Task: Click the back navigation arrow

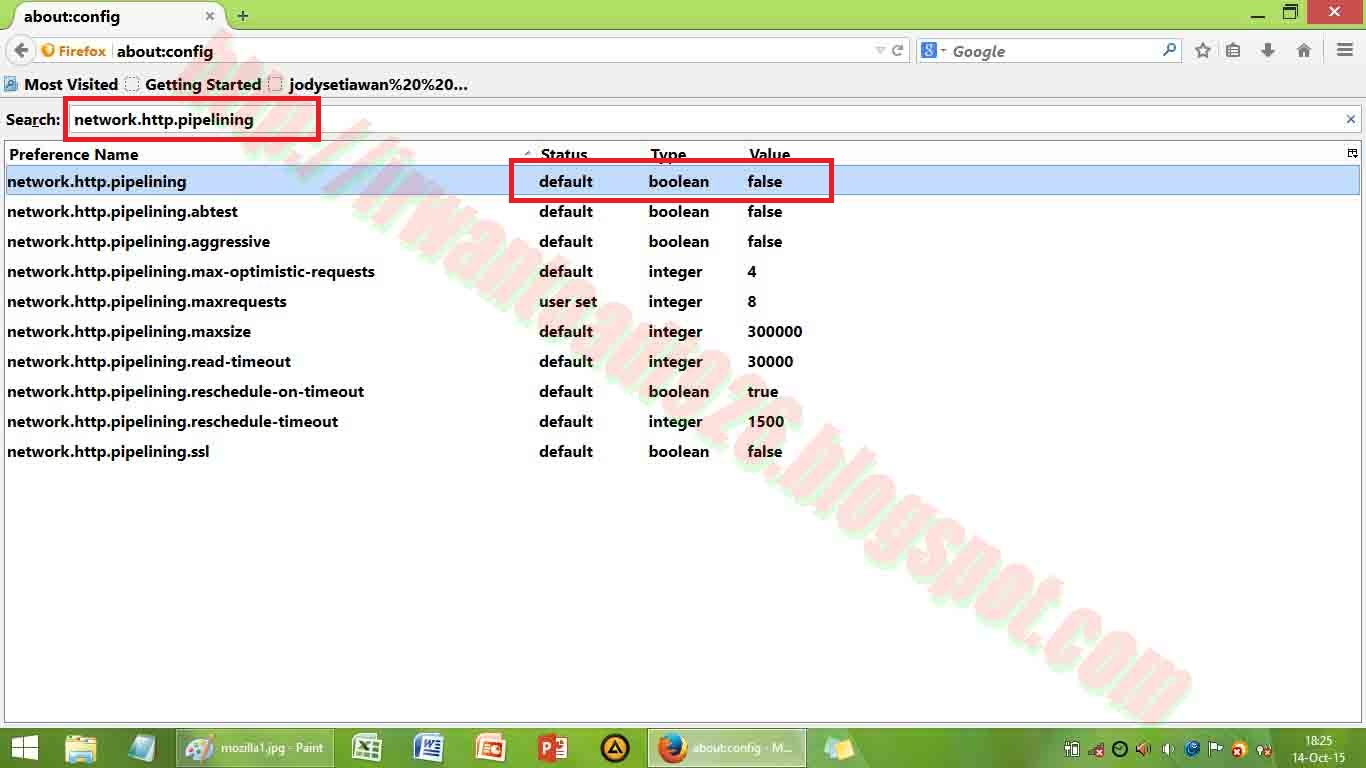Action: tap(20, 50)
